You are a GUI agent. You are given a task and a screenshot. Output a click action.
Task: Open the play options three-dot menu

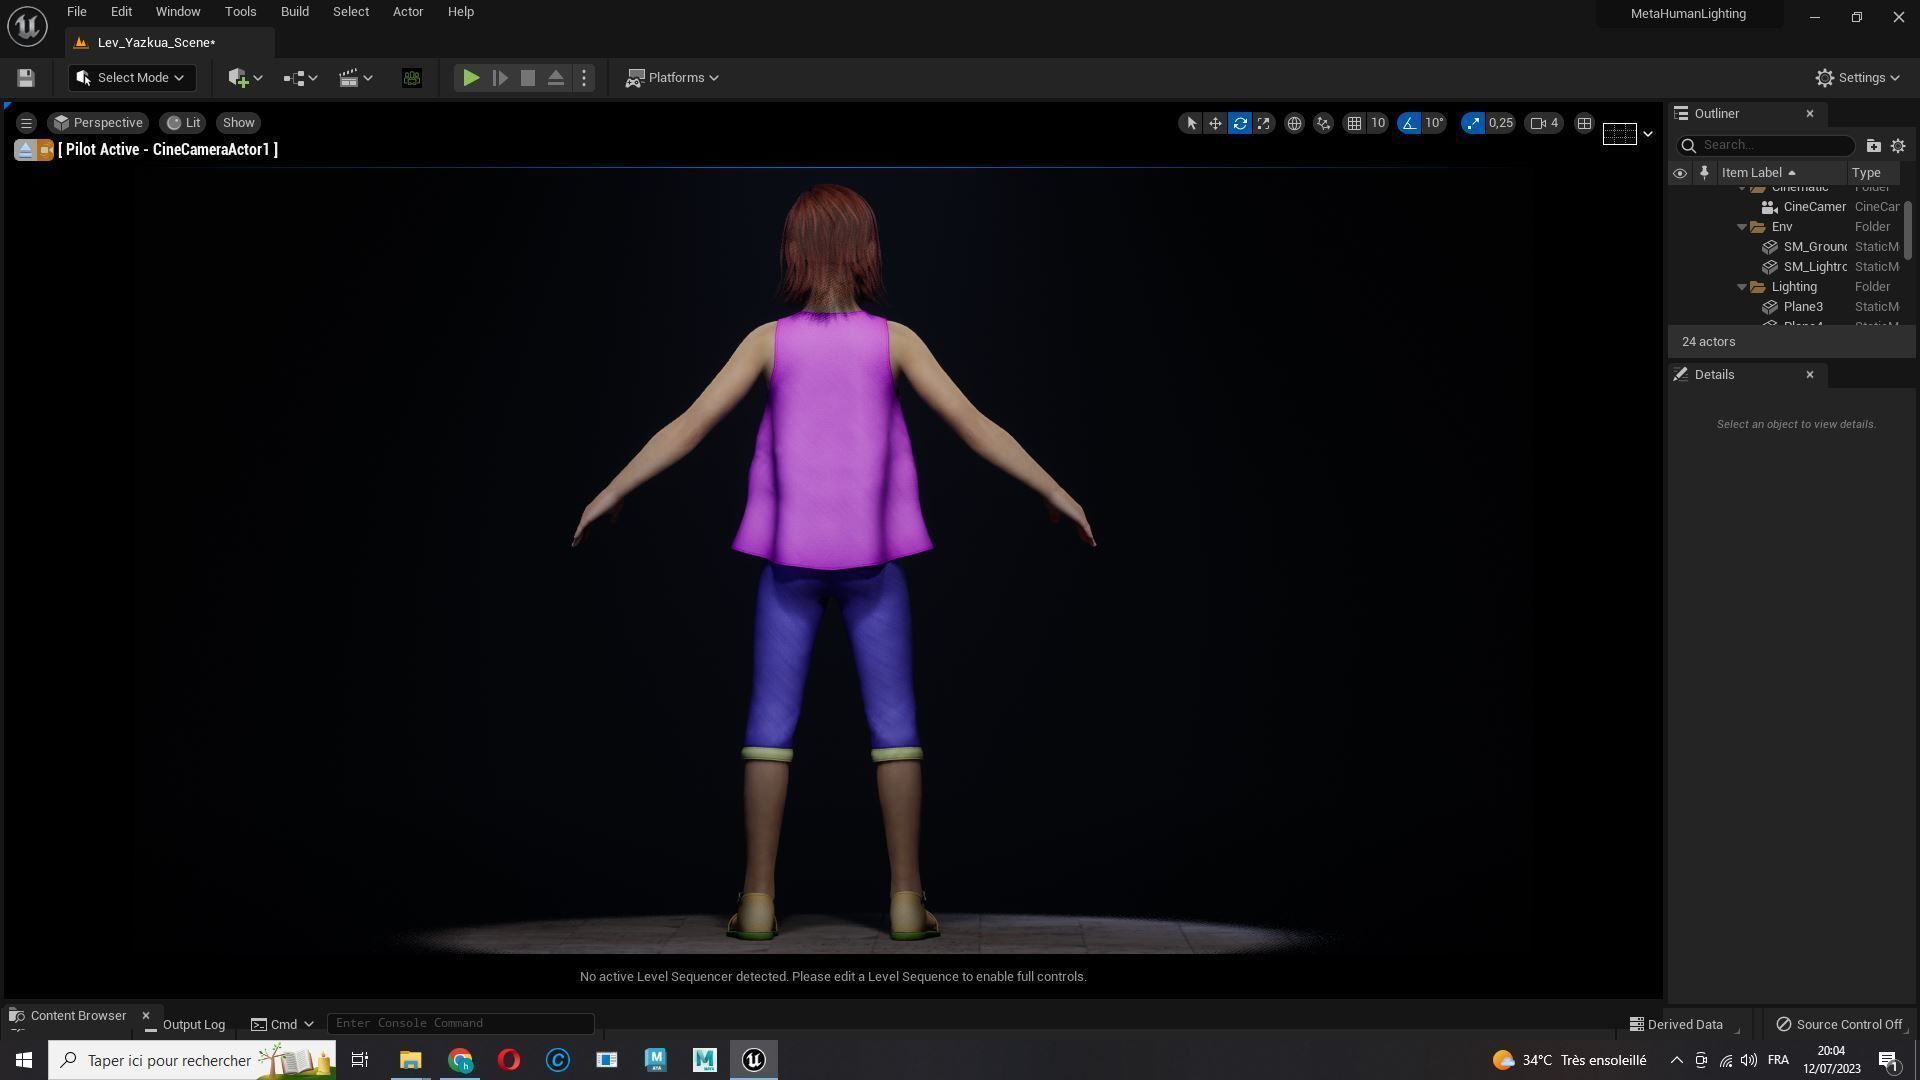pos(584,78)
